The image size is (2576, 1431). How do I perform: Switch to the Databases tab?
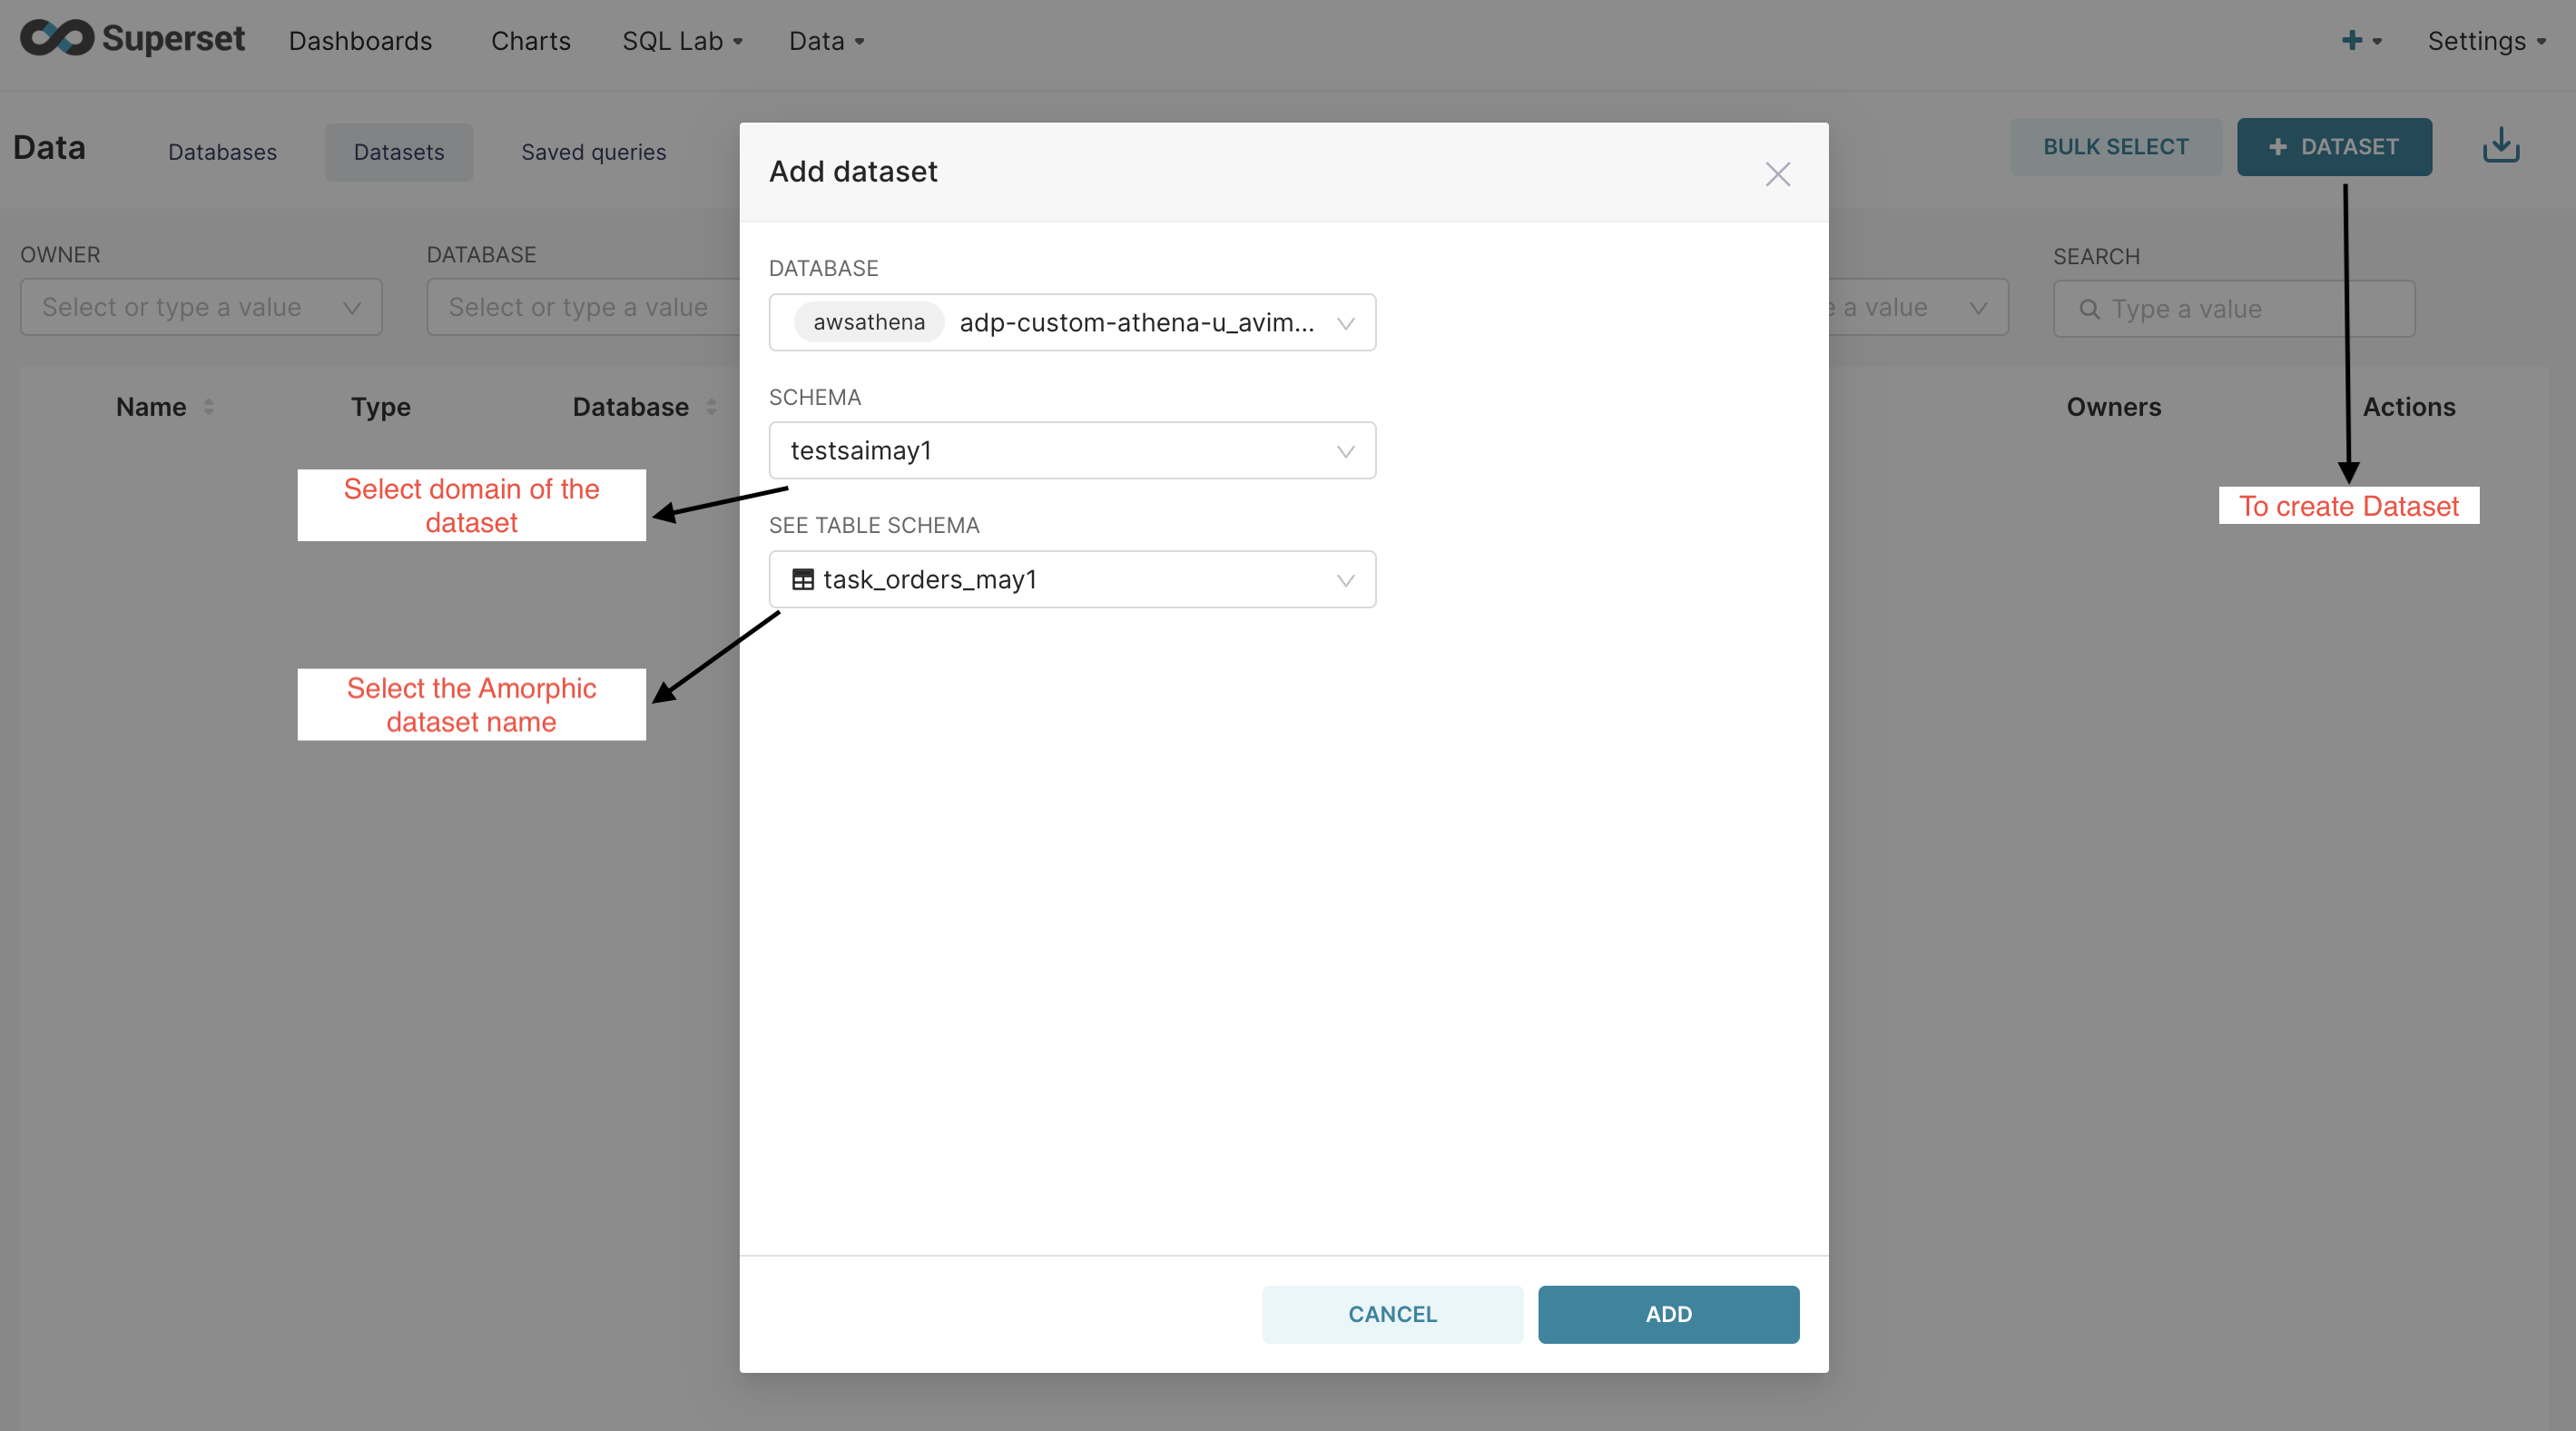coord(221,150)
